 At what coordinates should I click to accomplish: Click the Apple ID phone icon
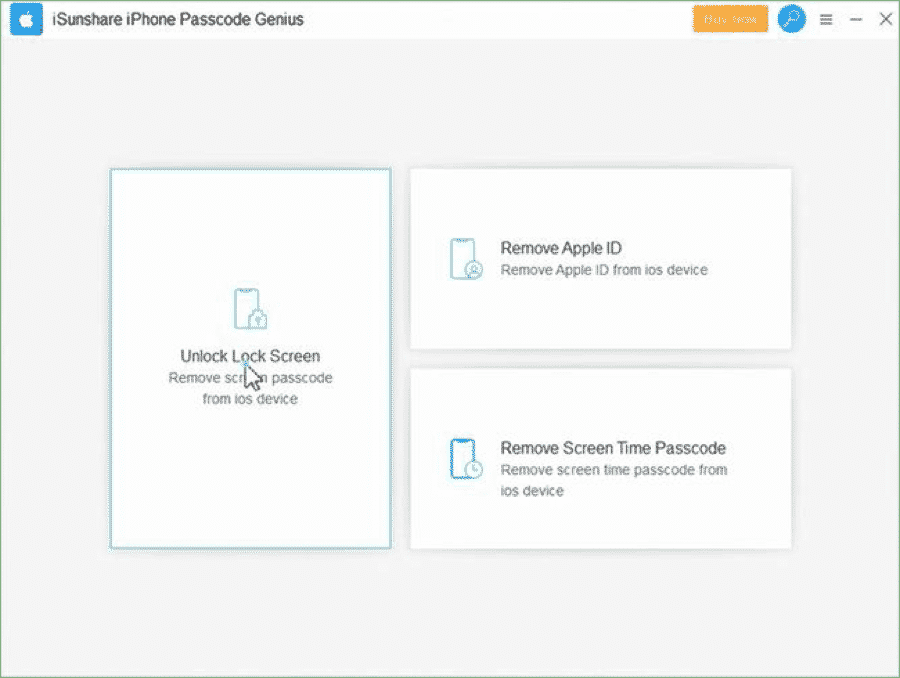[463, 258]
